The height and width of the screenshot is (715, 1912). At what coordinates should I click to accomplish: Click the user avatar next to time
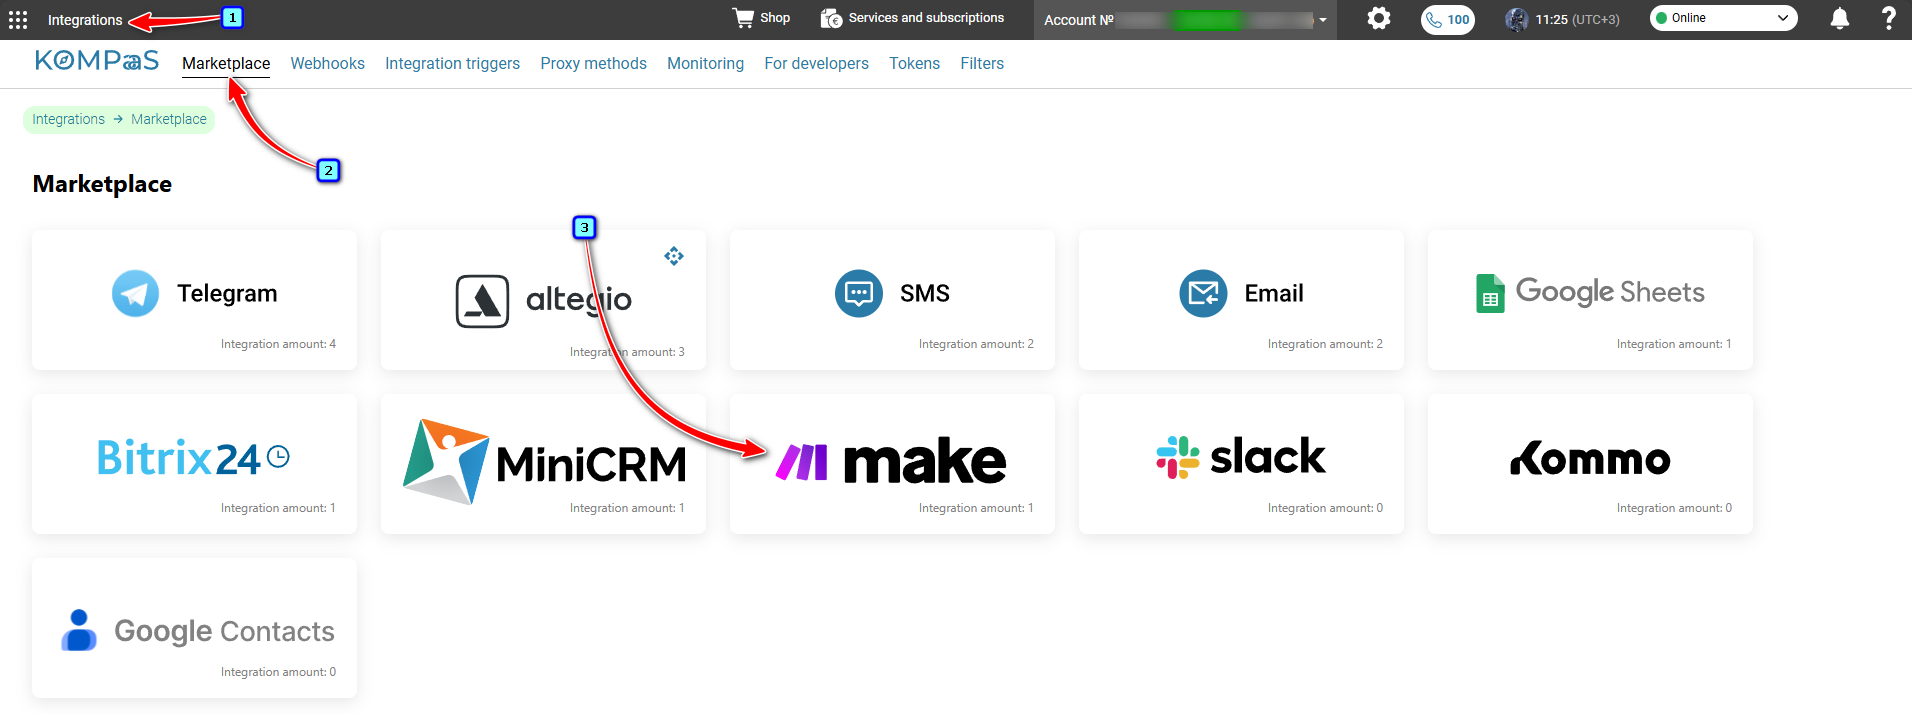[1516, 19]
